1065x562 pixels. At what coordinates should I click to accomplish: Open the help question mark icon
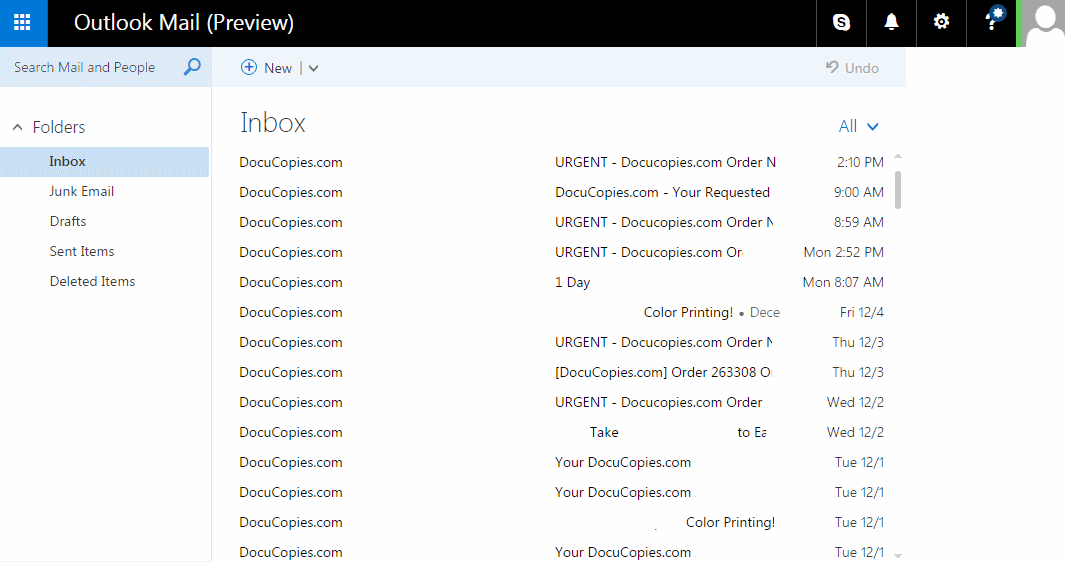click(991, 22)
